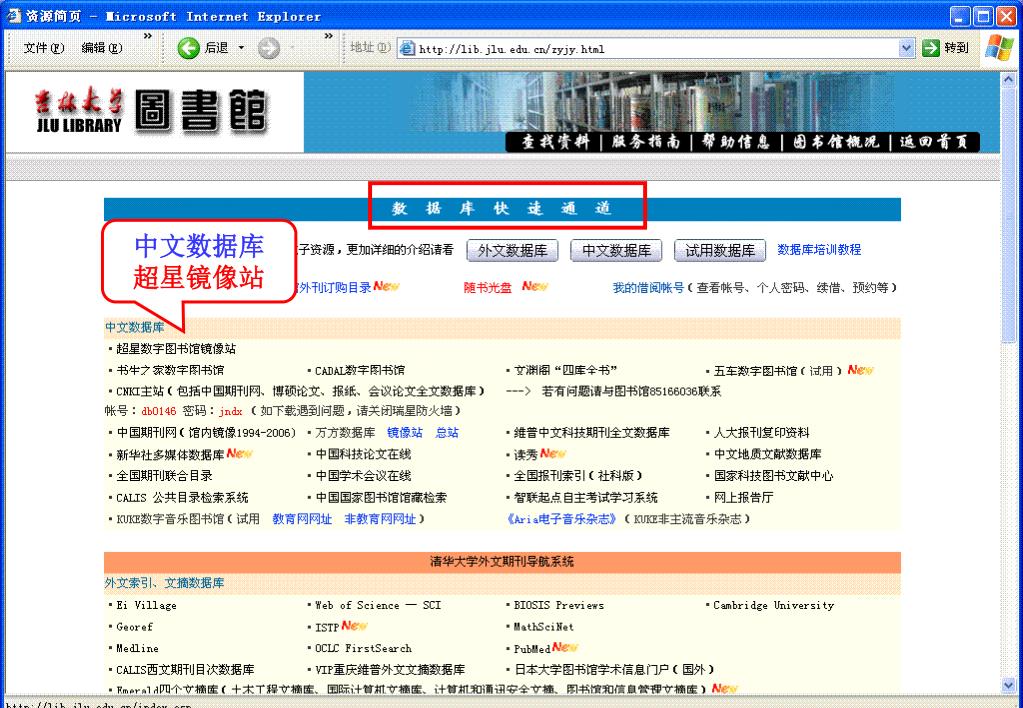Click the page icon in address bar

click(407, 48)
